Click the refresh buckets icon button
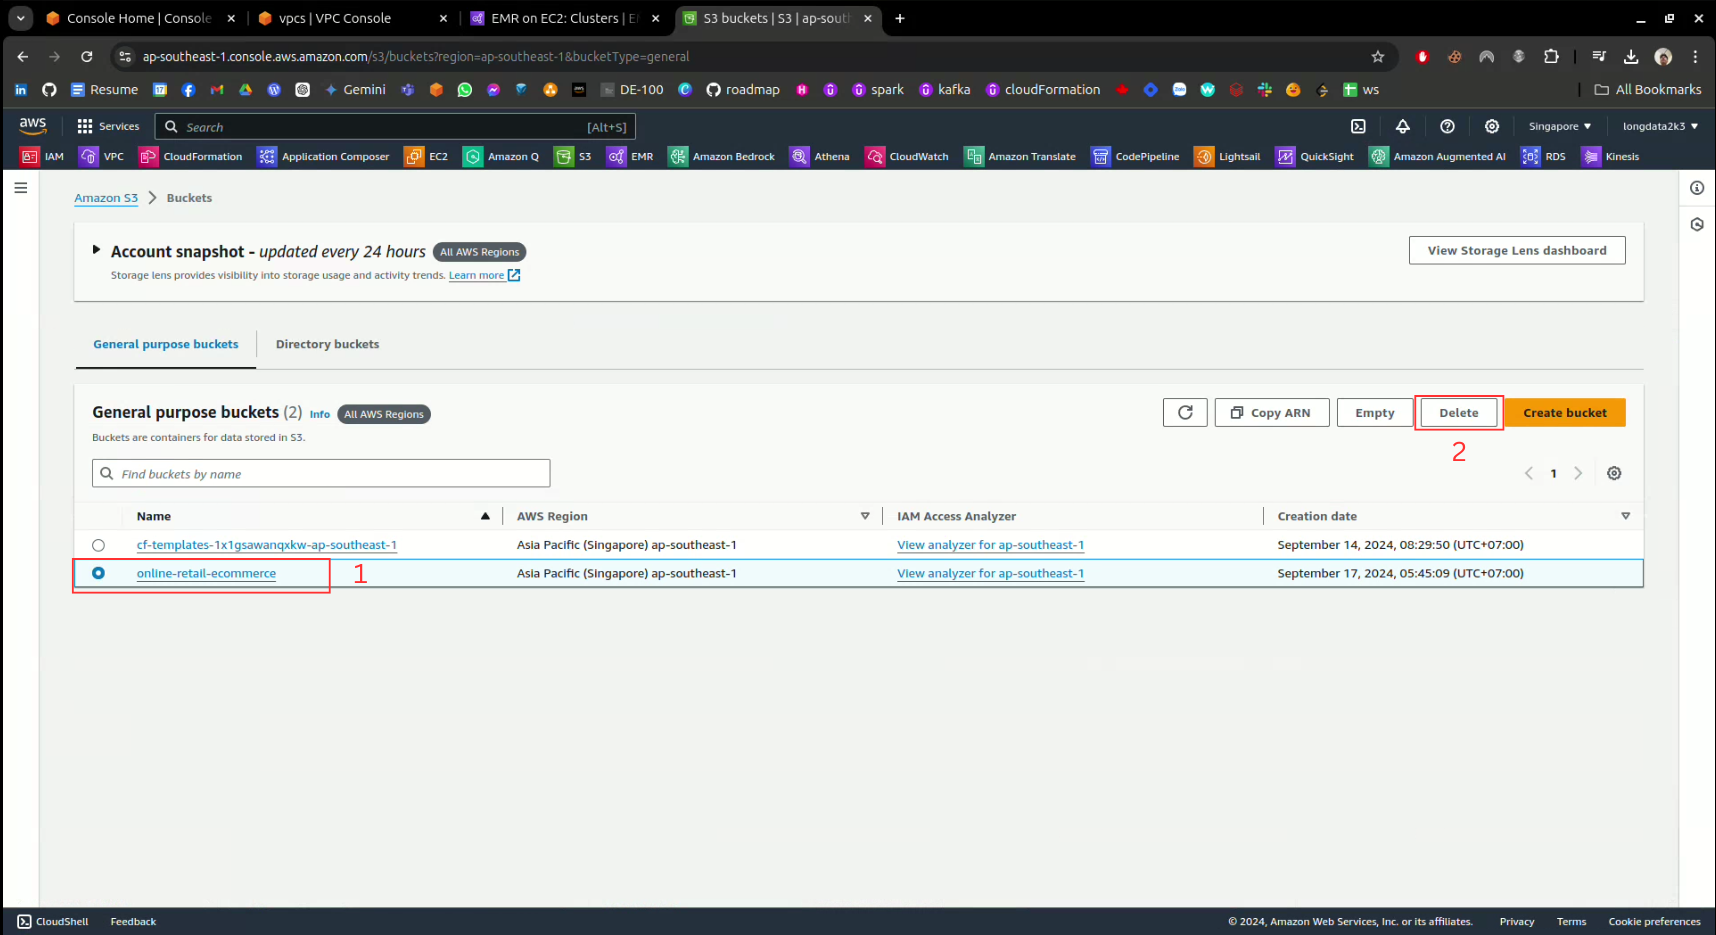Screen dimensions: 1716x935 1185,413
